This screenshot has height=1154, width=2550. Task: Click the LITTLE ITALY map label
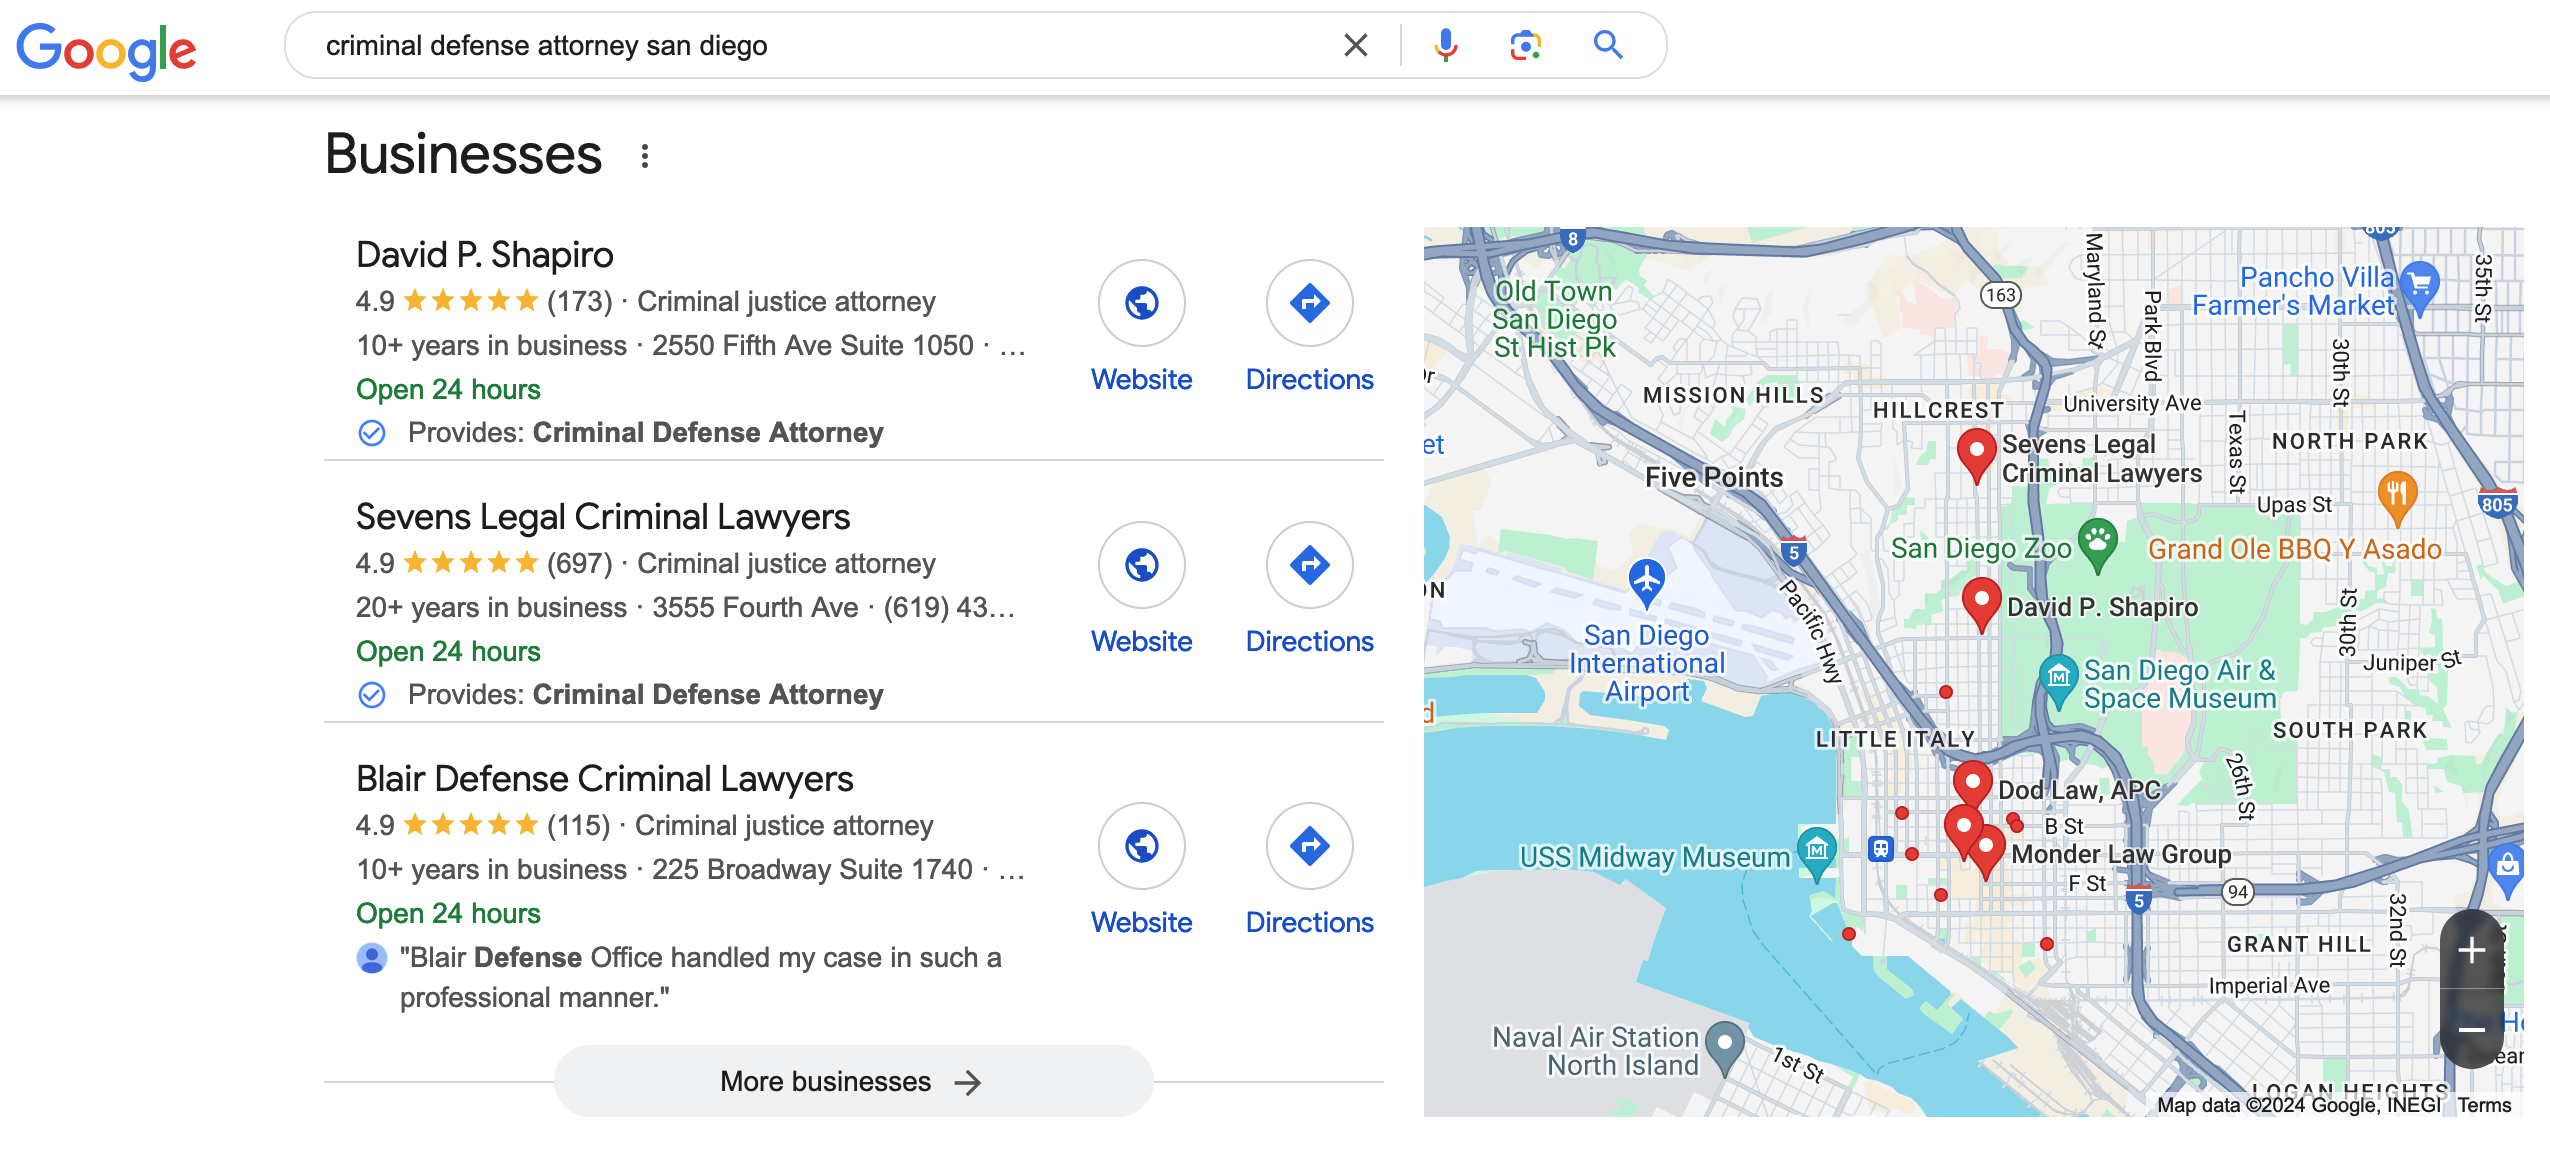tap(1895, 739)
